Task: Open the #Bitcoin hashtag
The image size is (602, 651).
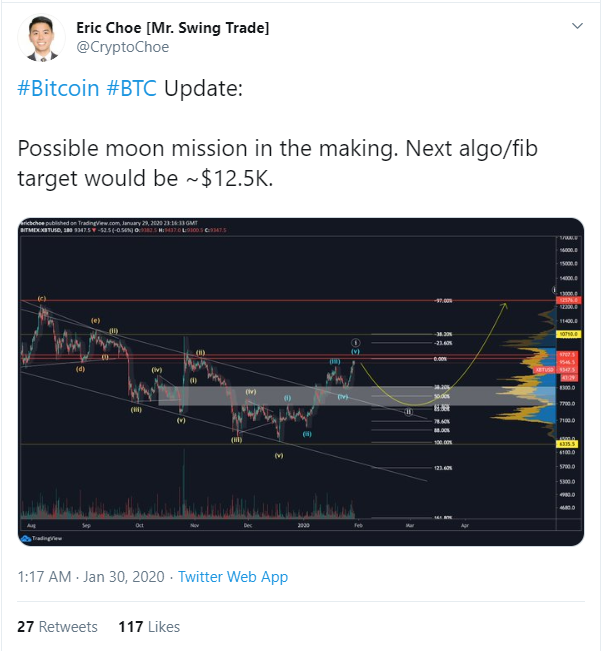Action: point(58,88)
